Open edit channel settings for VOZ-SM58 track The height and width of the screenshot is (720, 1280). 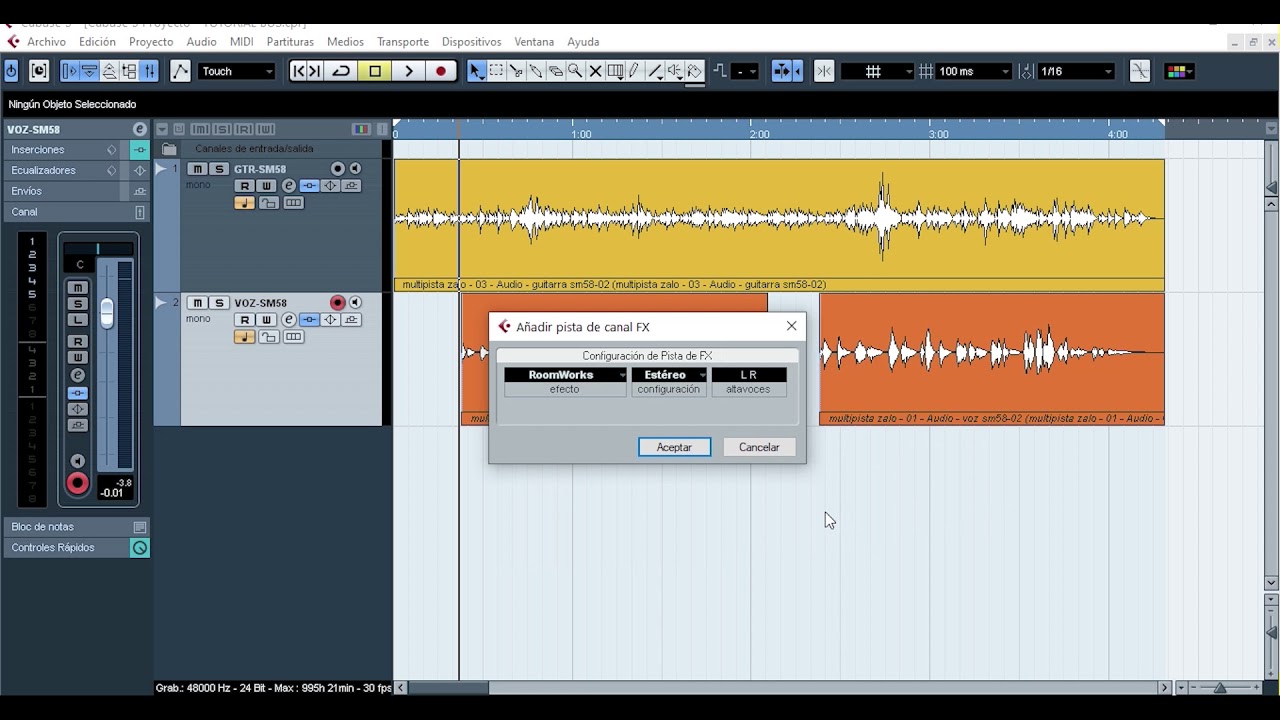click(289, 320)
